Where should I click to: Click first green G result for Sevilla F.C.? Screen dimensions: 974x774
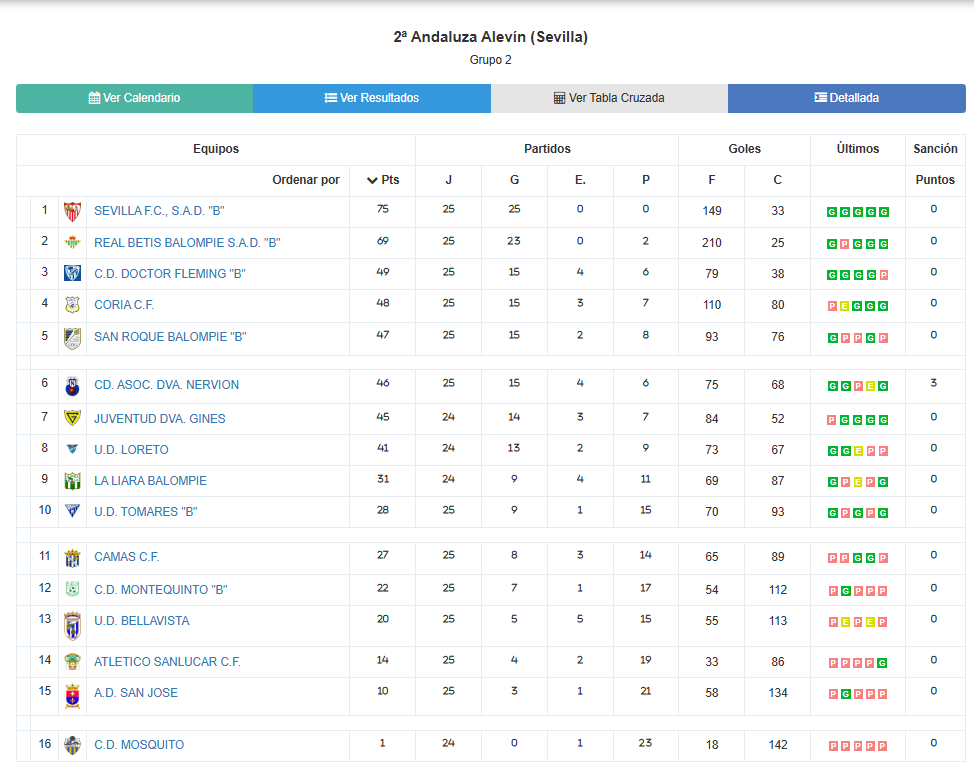pos(832,212)
